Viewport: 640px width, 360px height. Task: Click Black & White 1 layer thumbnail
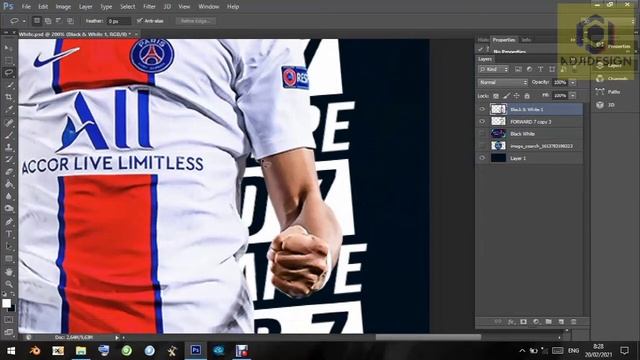[498, 109]
